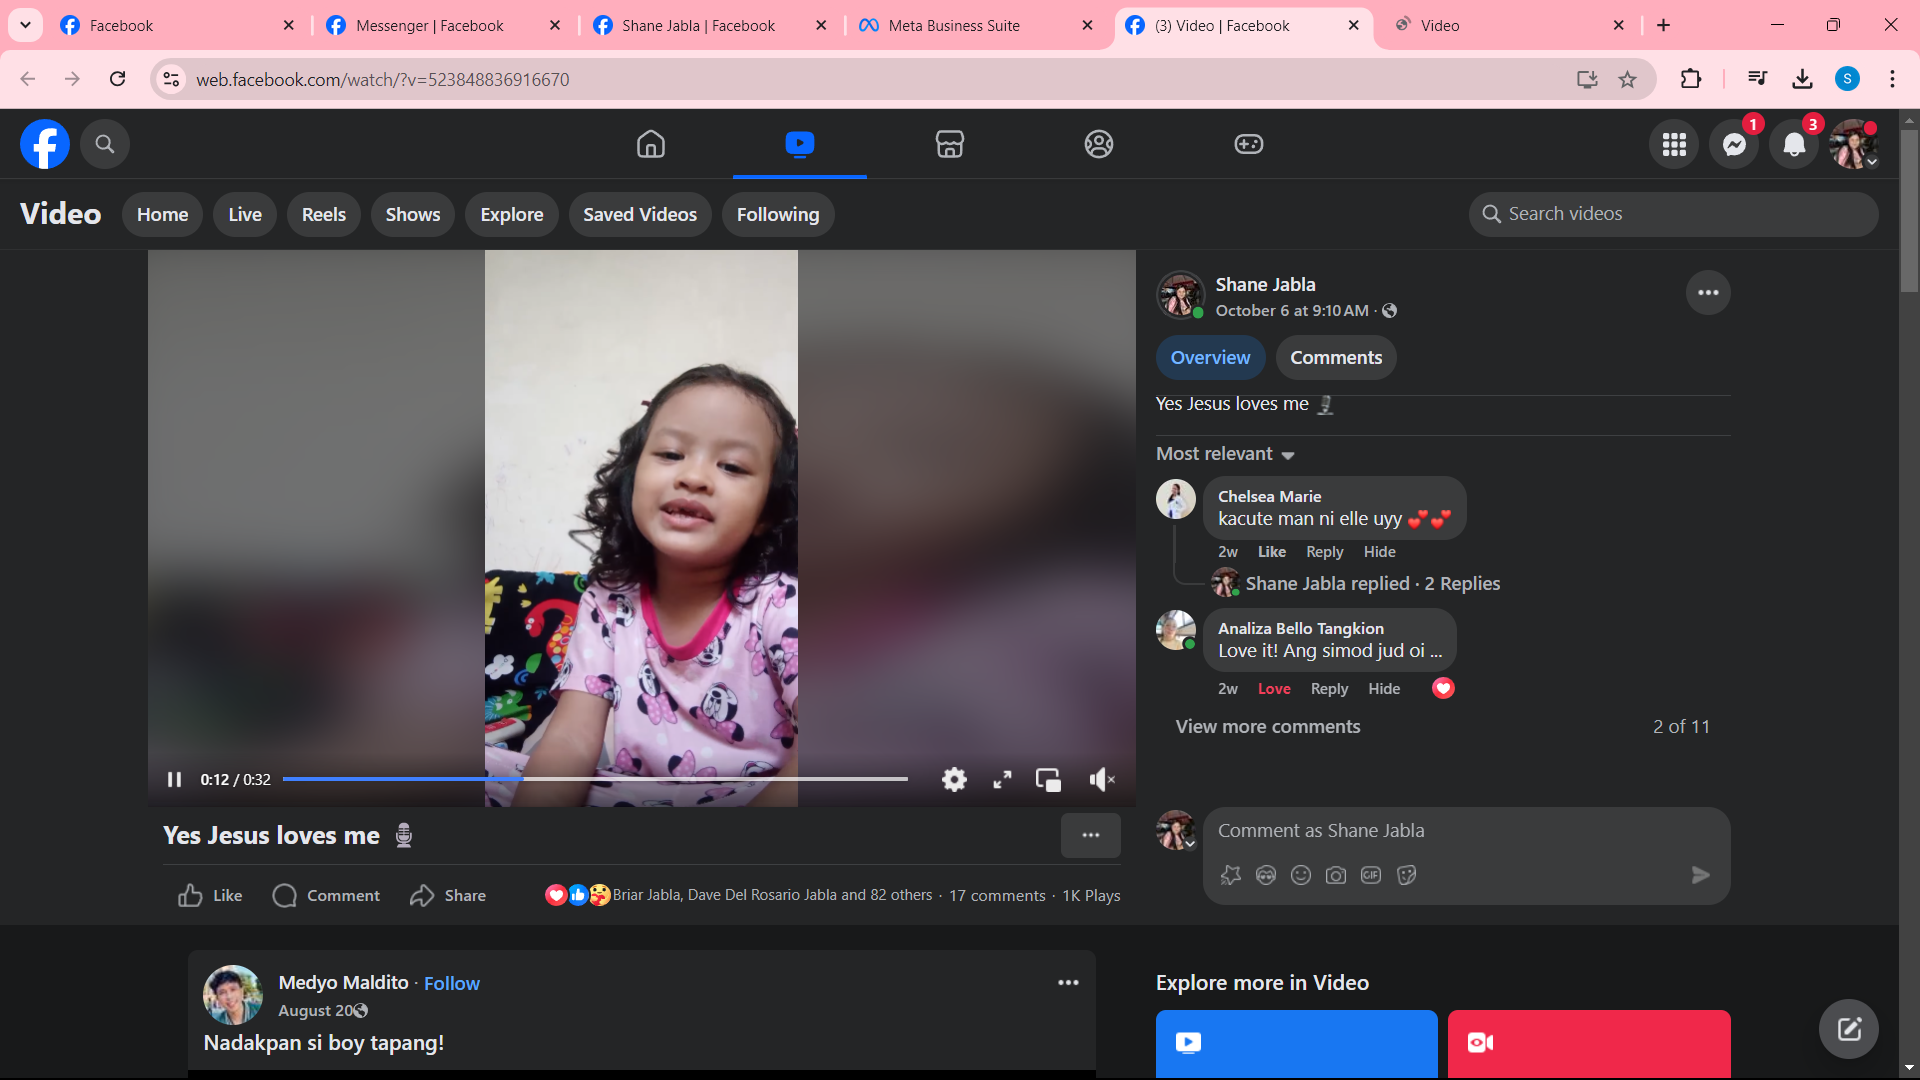Like the Yes Jesus loves me video
This screenshot has height=1080, width=1920.
[x=210, y=895]
